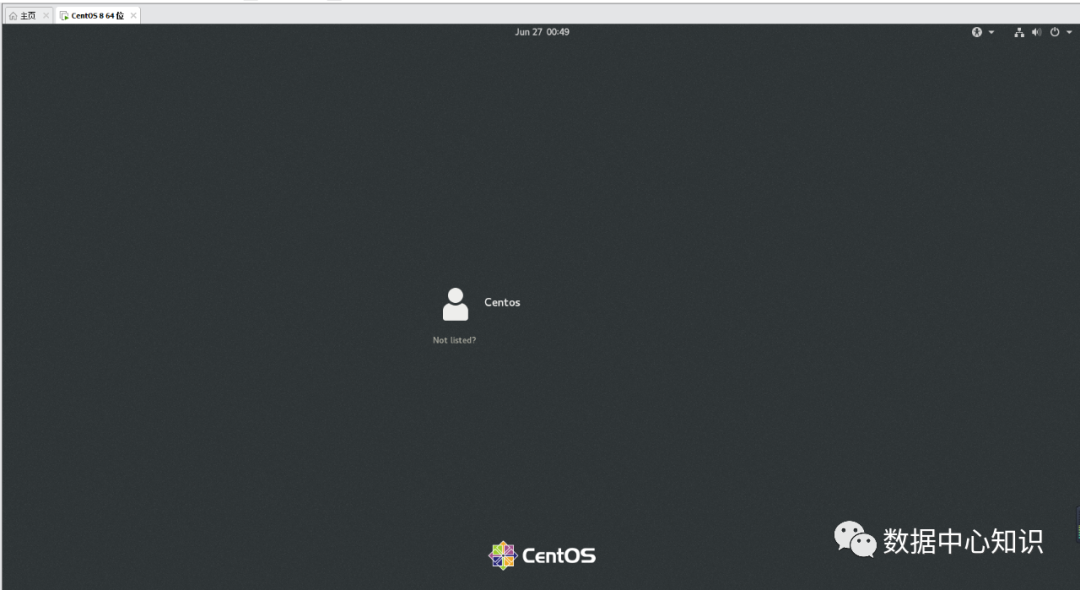Click the network connection icon
This screenshot has width=1080, height=590.
pos(1019,32)
